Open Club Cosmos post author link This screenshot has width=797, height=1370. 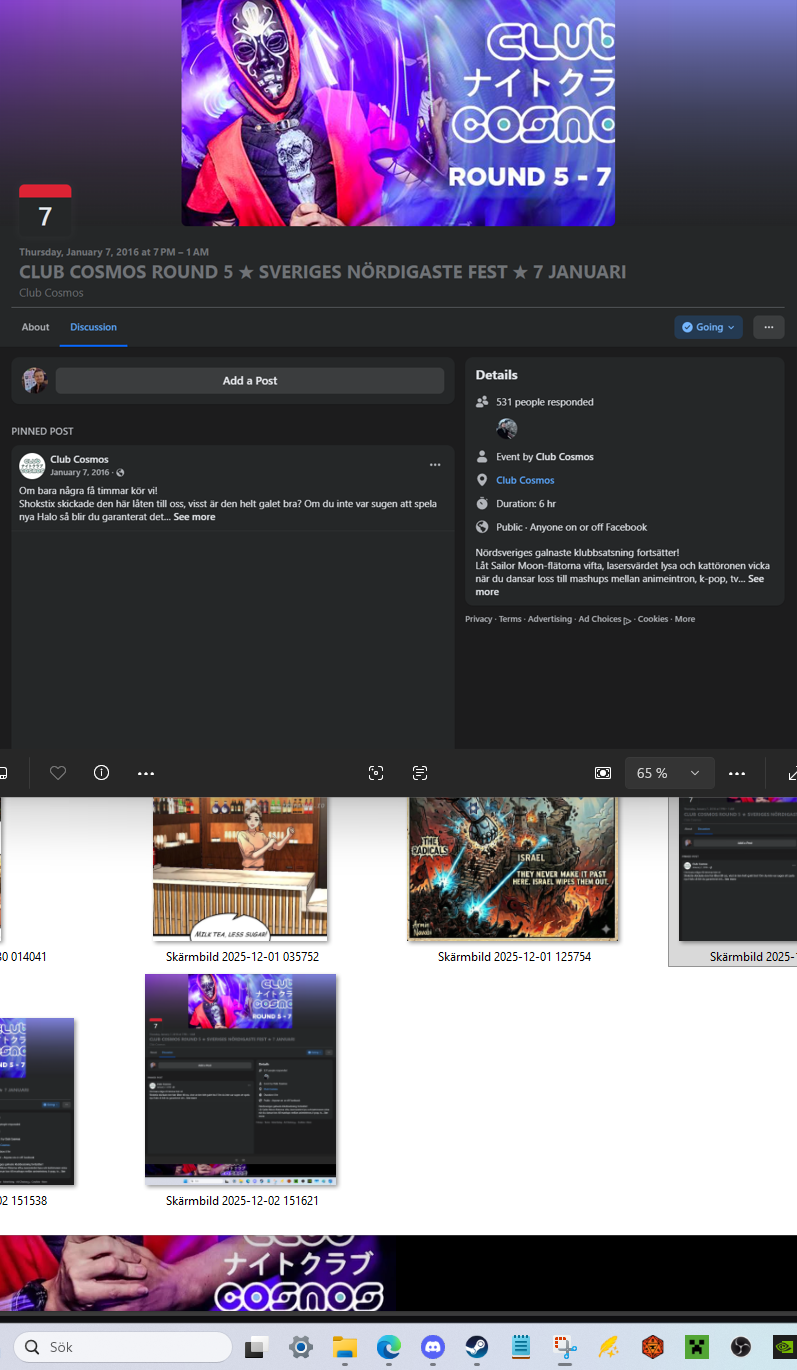coord(79,460)
